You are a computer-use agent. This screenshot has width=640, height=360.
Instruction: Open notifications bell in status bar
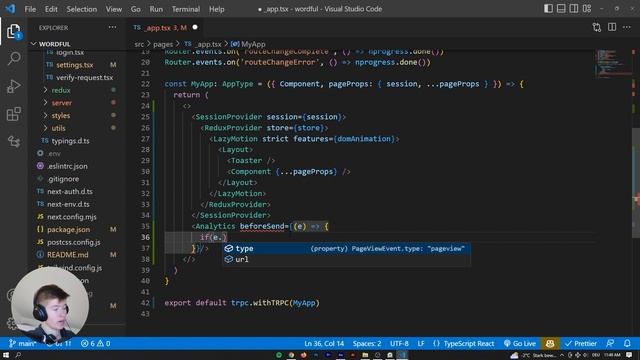pyautogui.click(x=627, y=343)
